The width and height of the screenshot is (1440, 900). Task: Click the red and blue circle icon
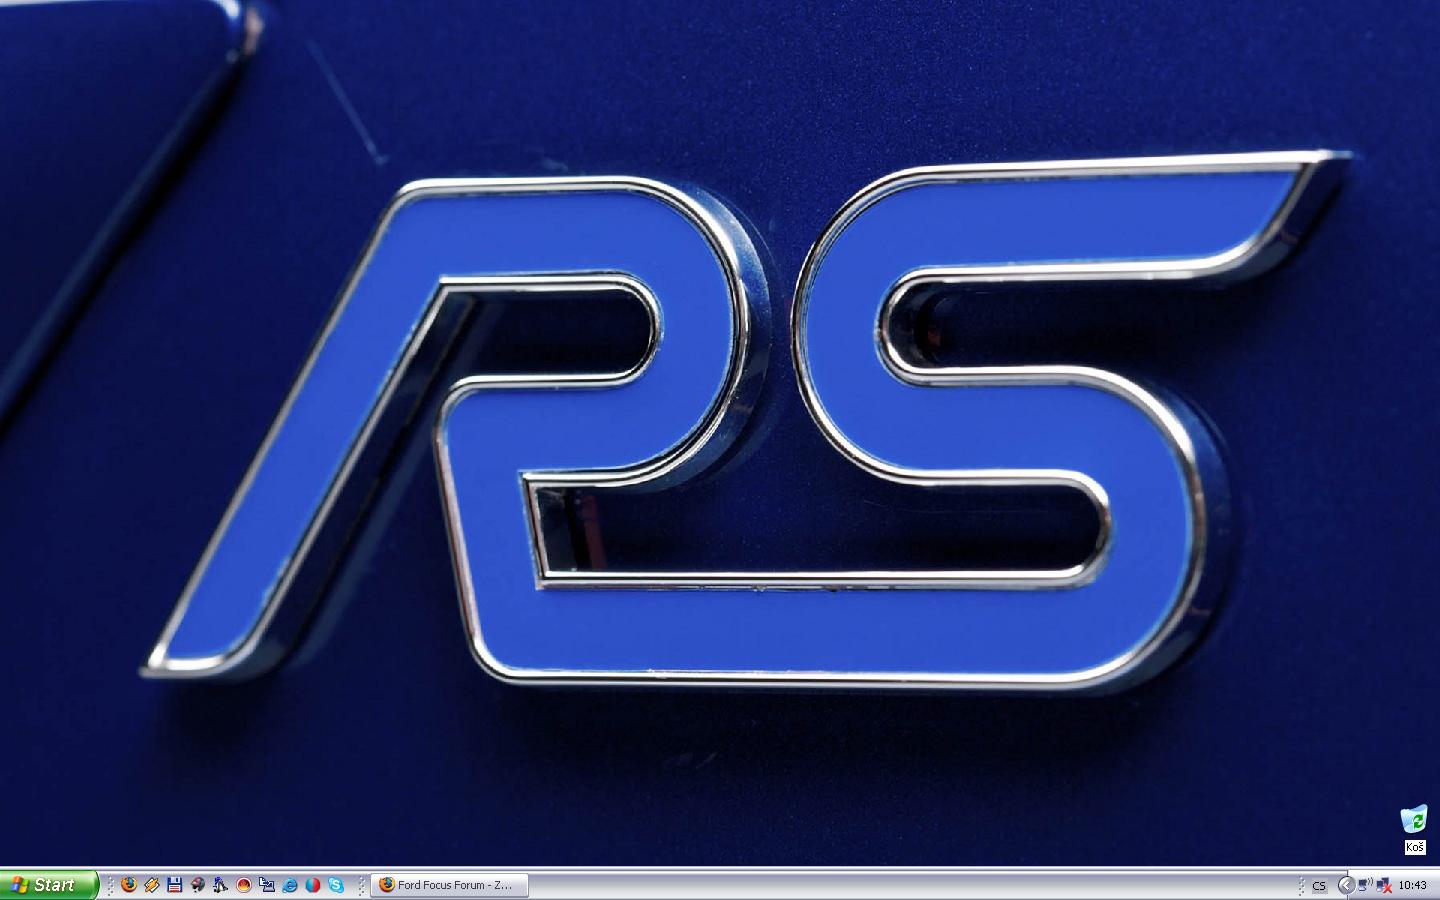pos(313,885)
